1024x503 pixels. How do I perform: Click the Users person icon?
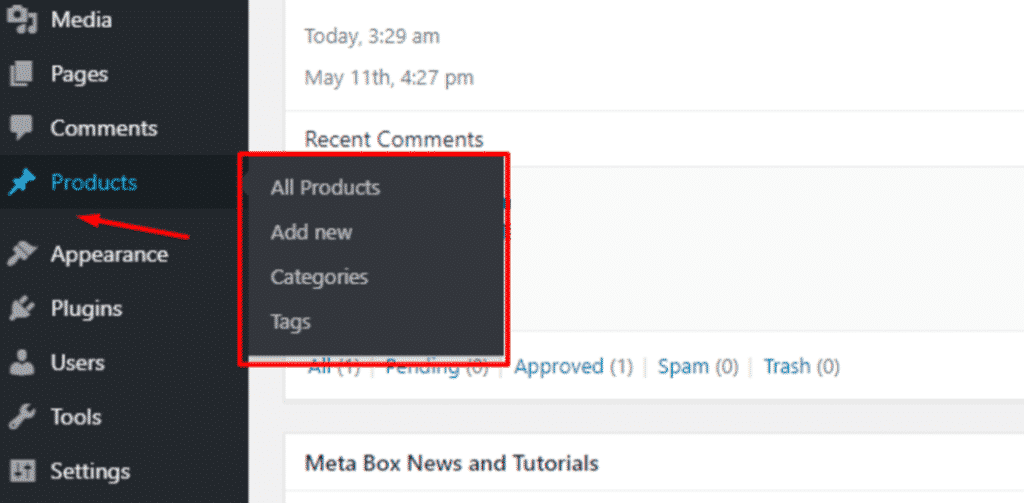22,363
